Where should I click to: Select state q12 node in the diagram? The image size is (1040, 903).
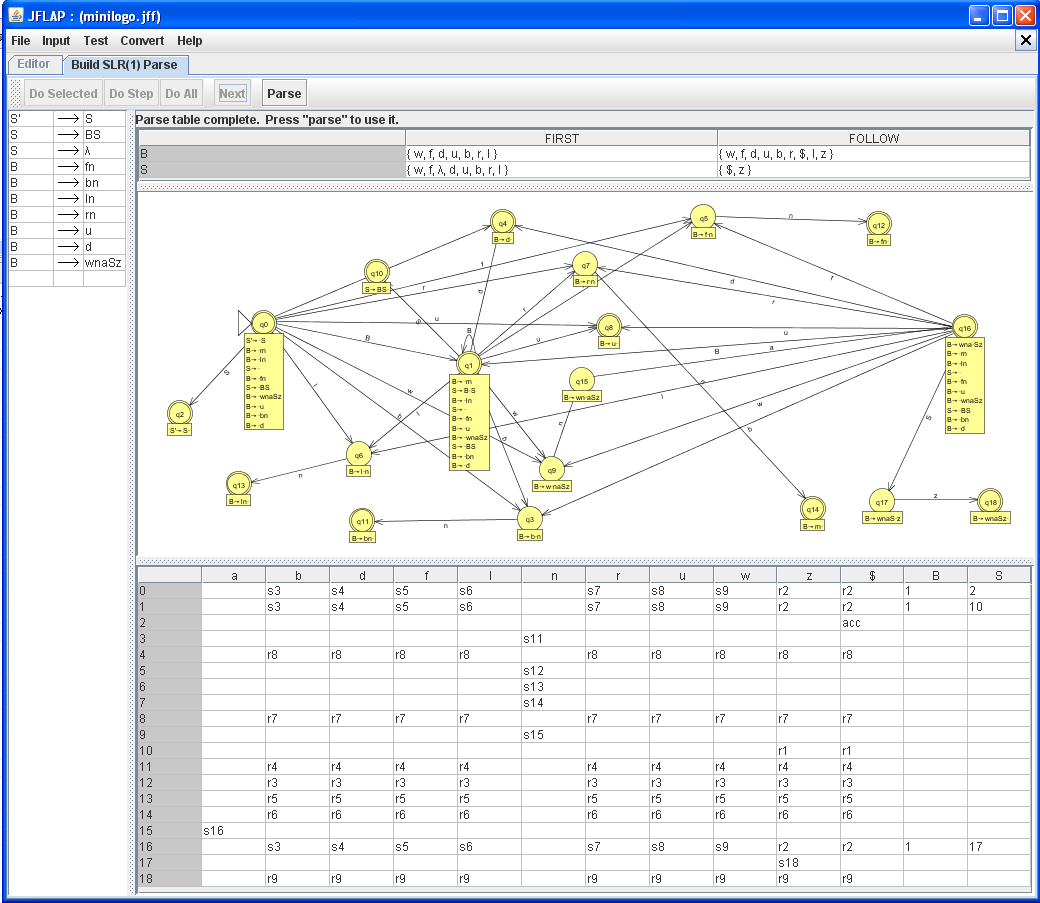pyautogui.click(x=878, y=224)
